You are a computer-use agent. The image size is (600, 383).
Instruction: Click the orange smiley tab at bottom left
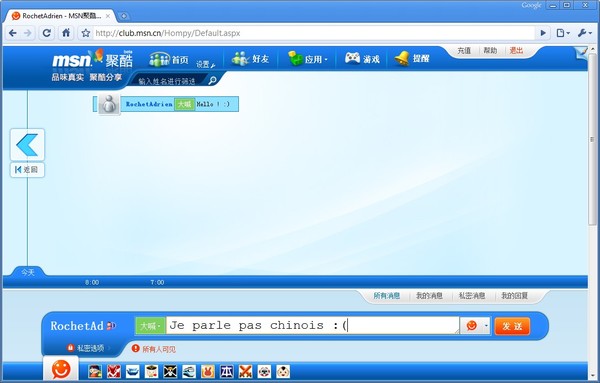pos(61,369)
